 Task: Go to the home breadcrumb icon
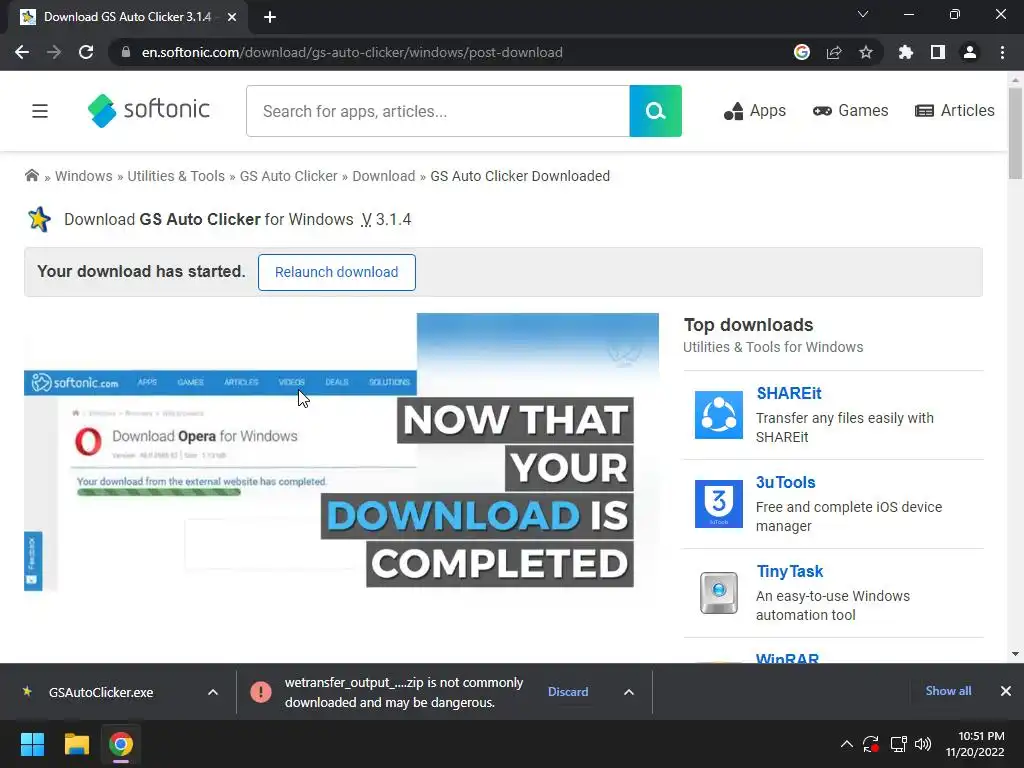point(31,176)
